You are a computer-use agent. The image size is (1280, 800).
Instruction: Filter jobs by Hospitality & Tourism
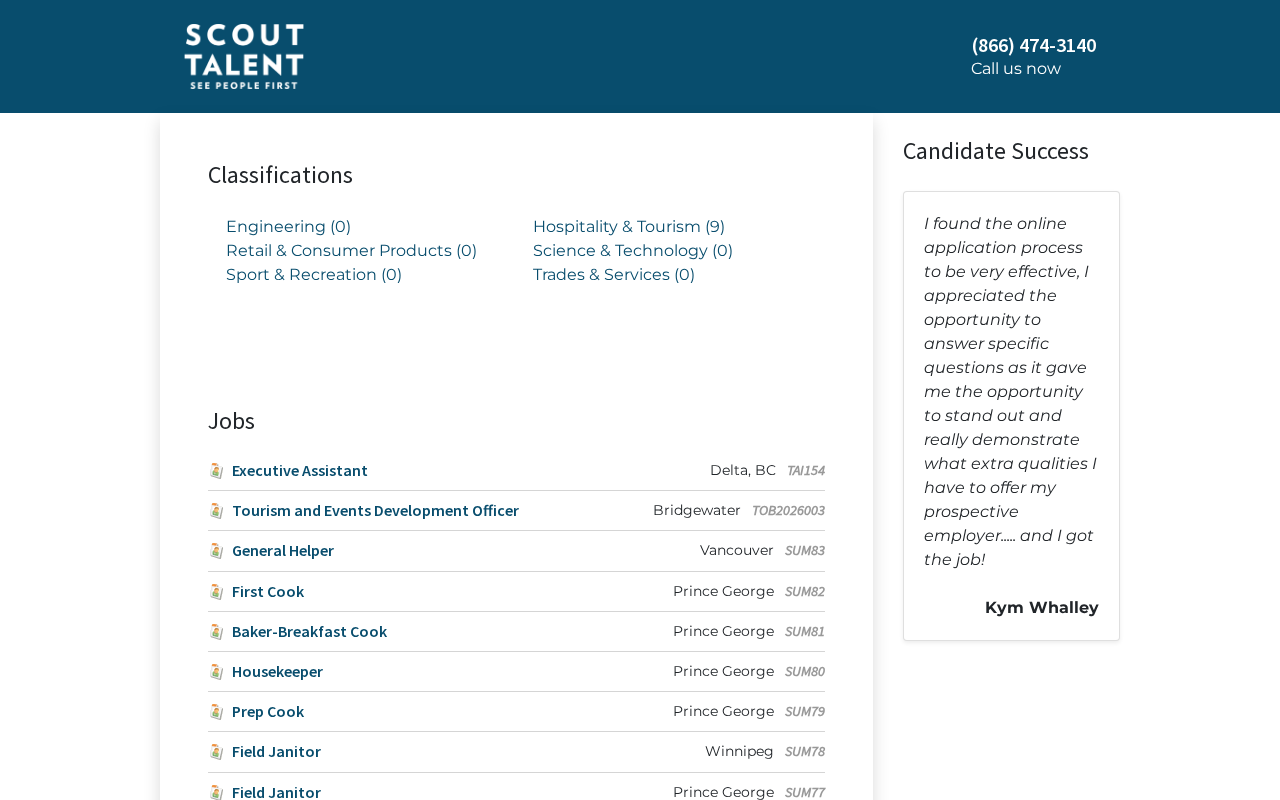(629, 227)
